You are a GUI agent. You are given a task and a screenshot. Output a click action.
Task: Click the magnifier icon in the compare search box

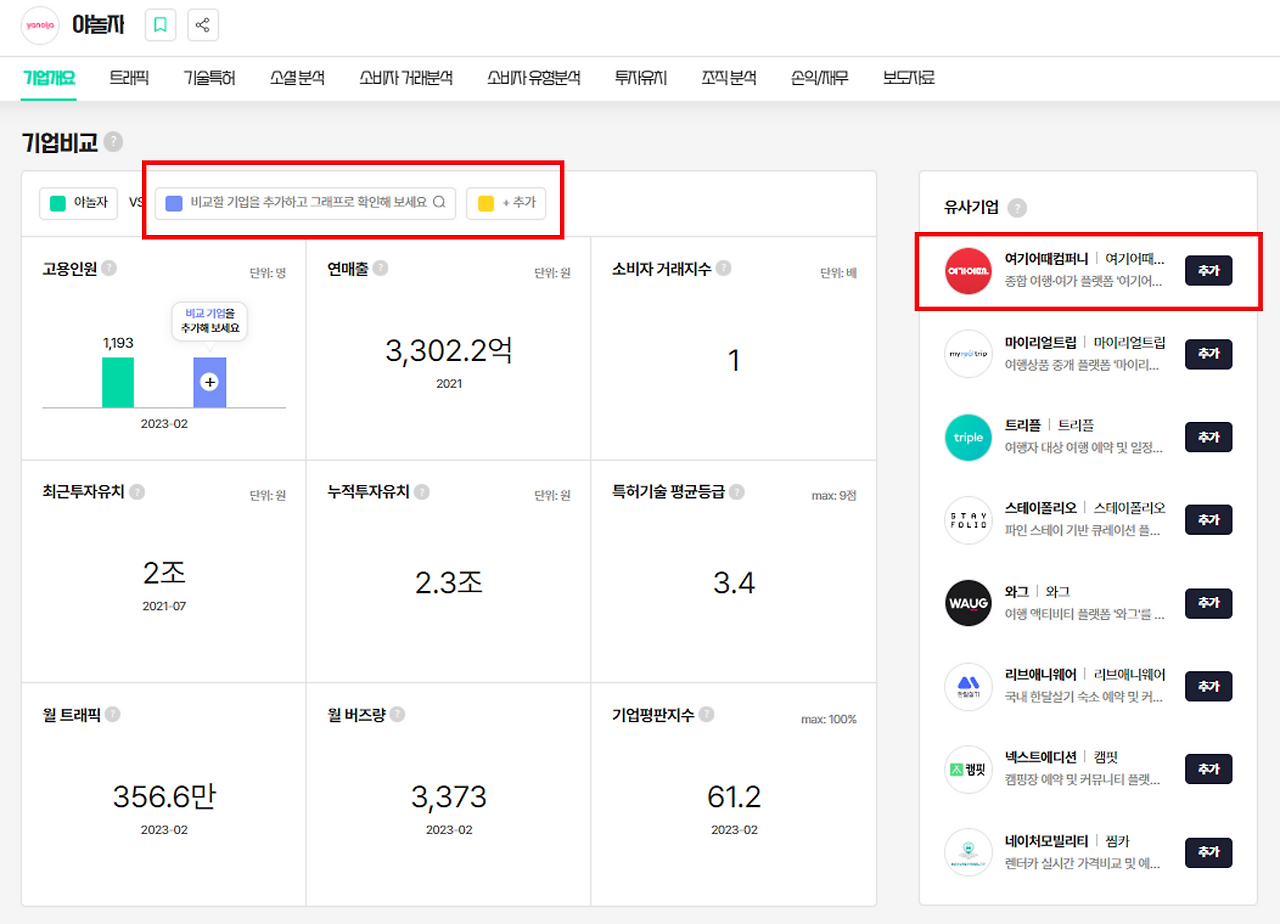click(438, 202)
